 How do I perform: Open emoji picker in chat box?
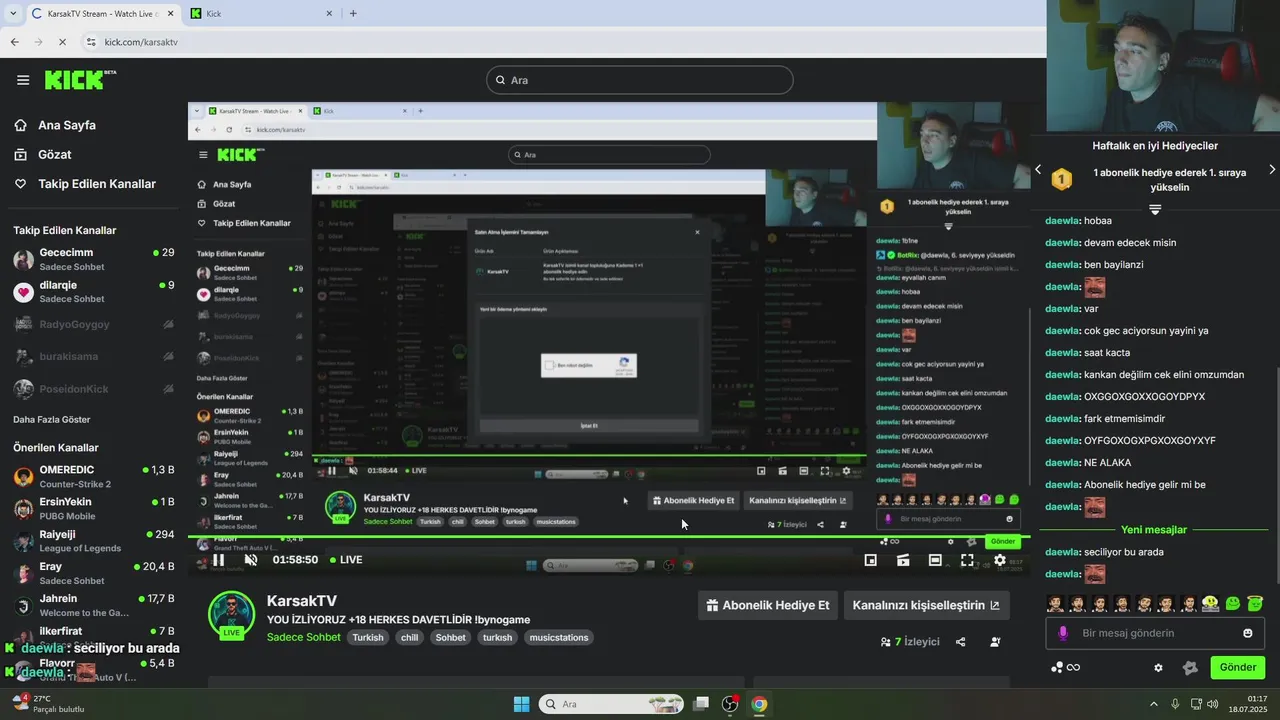[x=1248, y=633]
